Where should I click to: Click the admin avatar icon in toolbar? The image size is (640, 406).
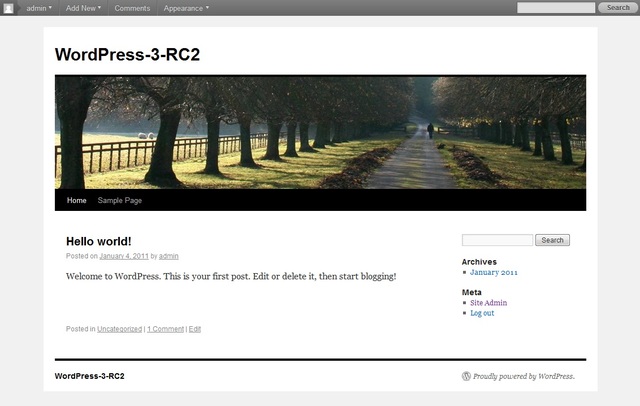[x=9, y=8]
